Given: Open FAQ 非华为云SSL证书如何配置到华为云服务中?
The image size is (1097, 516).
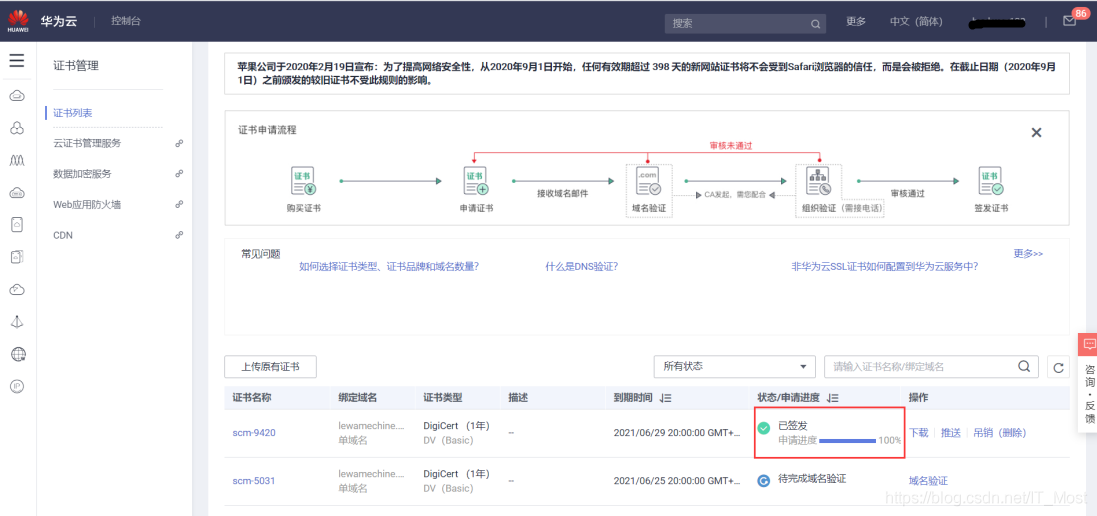Looking at the screenshot, I should tap(884, 266).
